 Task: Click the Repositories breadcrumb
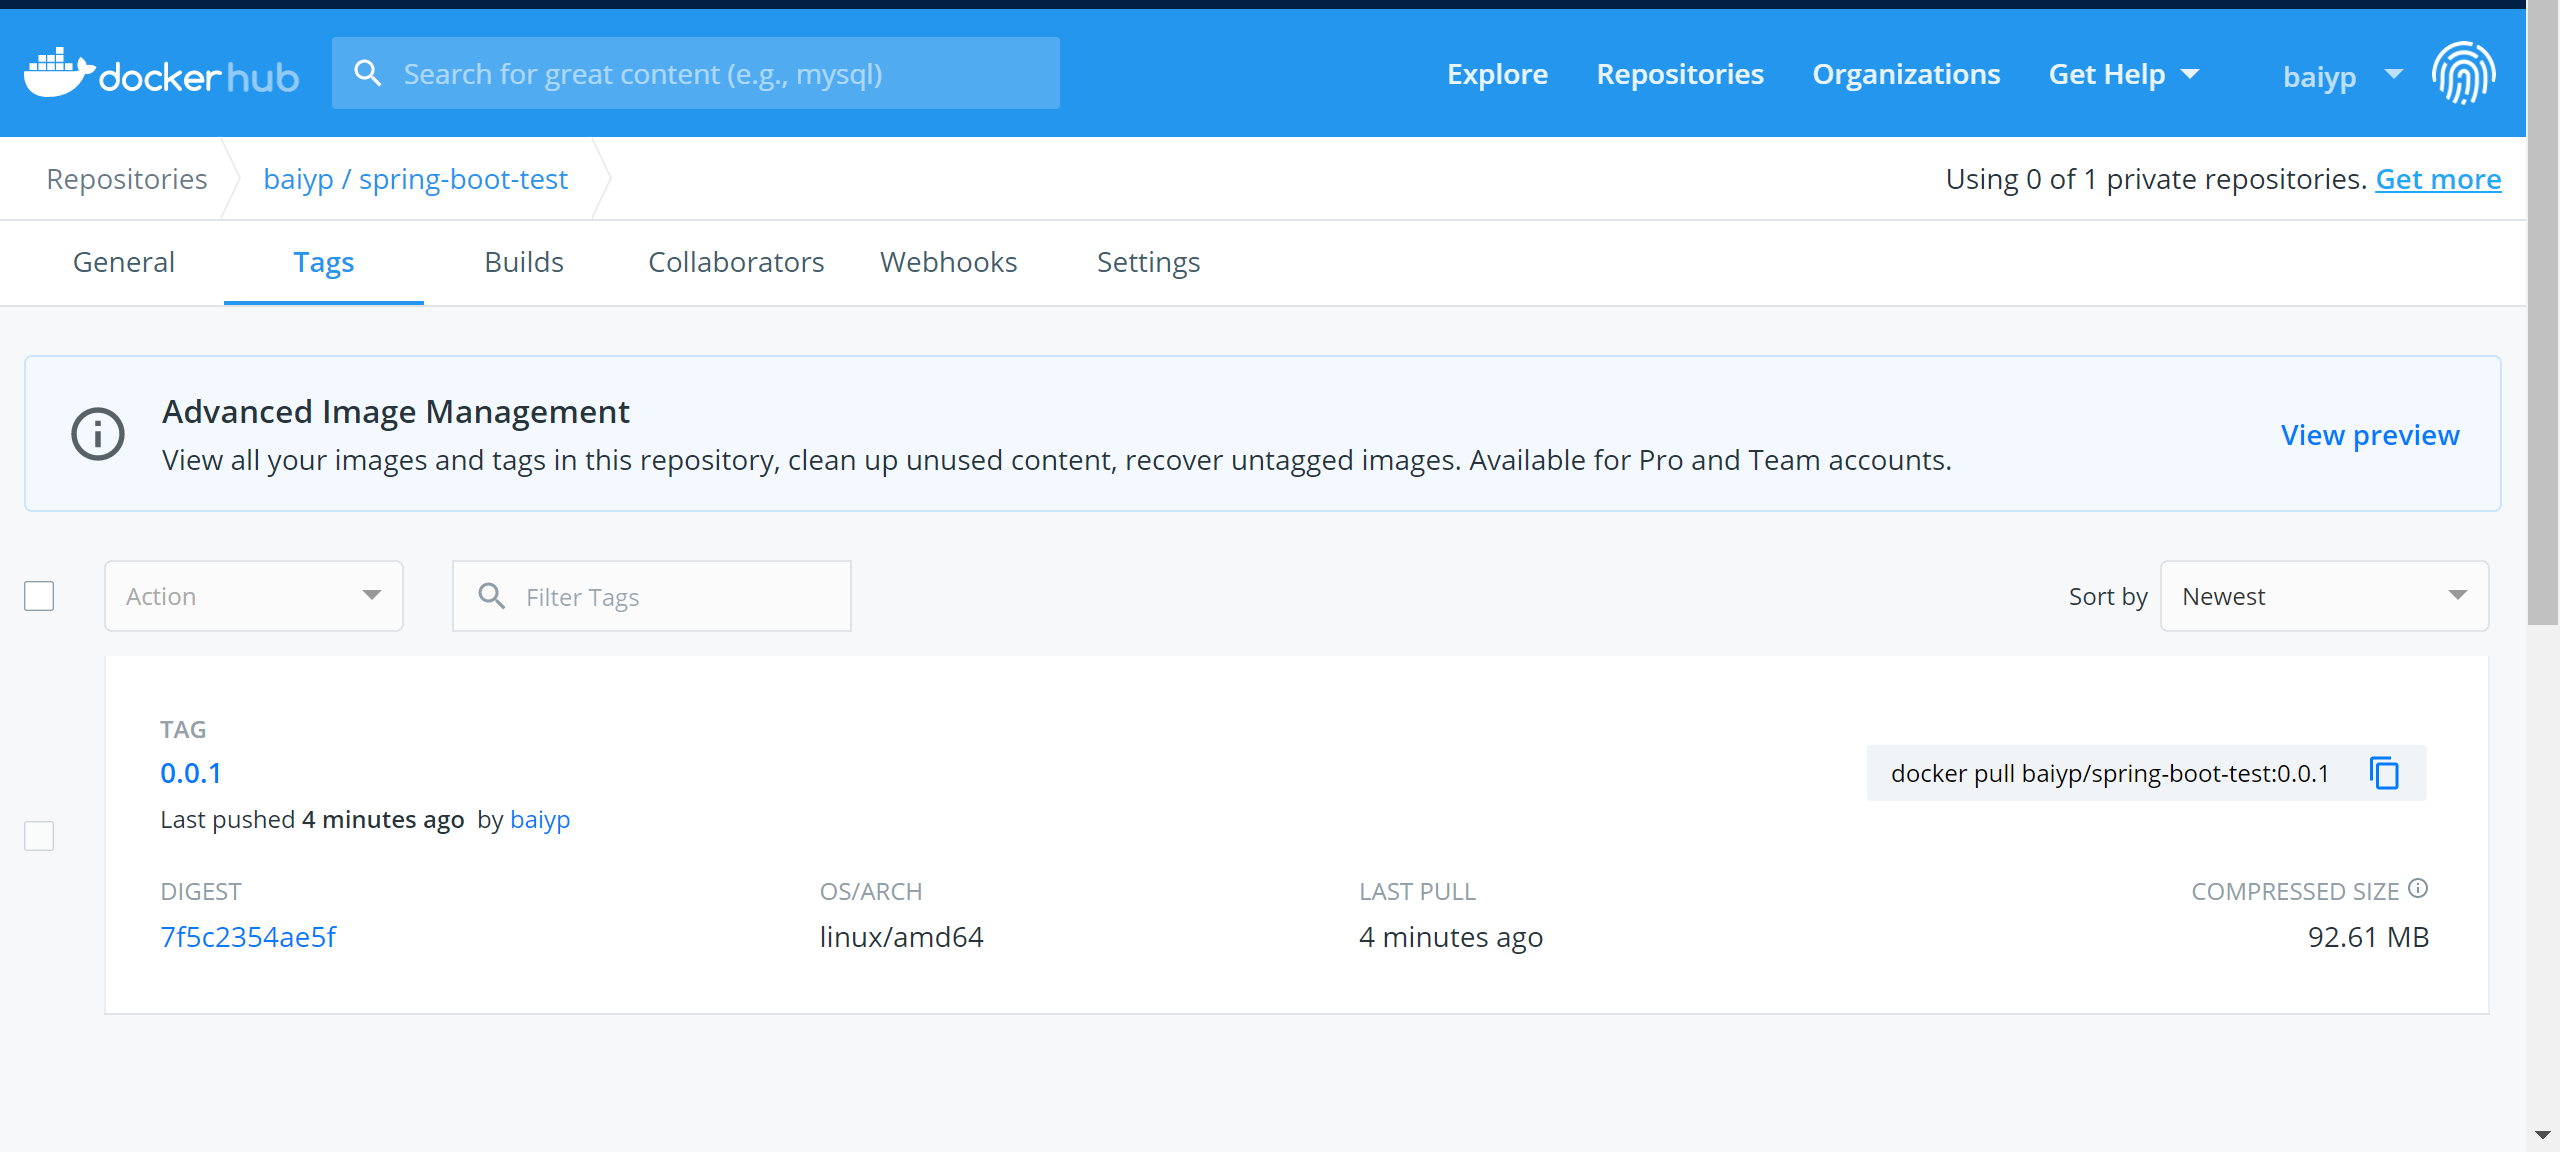coord(127,179)
